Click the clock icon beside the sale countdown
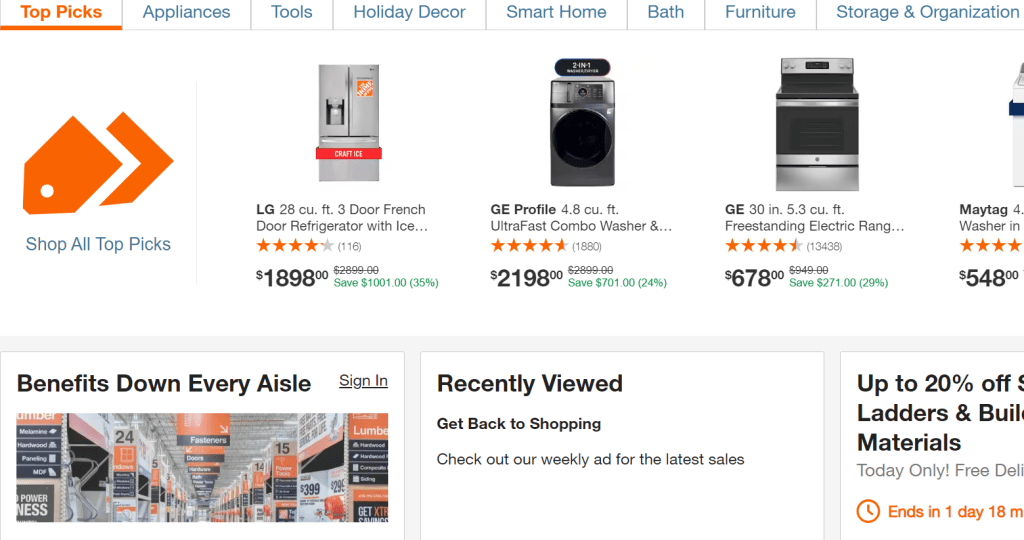This screenshot has width=1024, height=540. click(x=868, y=511)
